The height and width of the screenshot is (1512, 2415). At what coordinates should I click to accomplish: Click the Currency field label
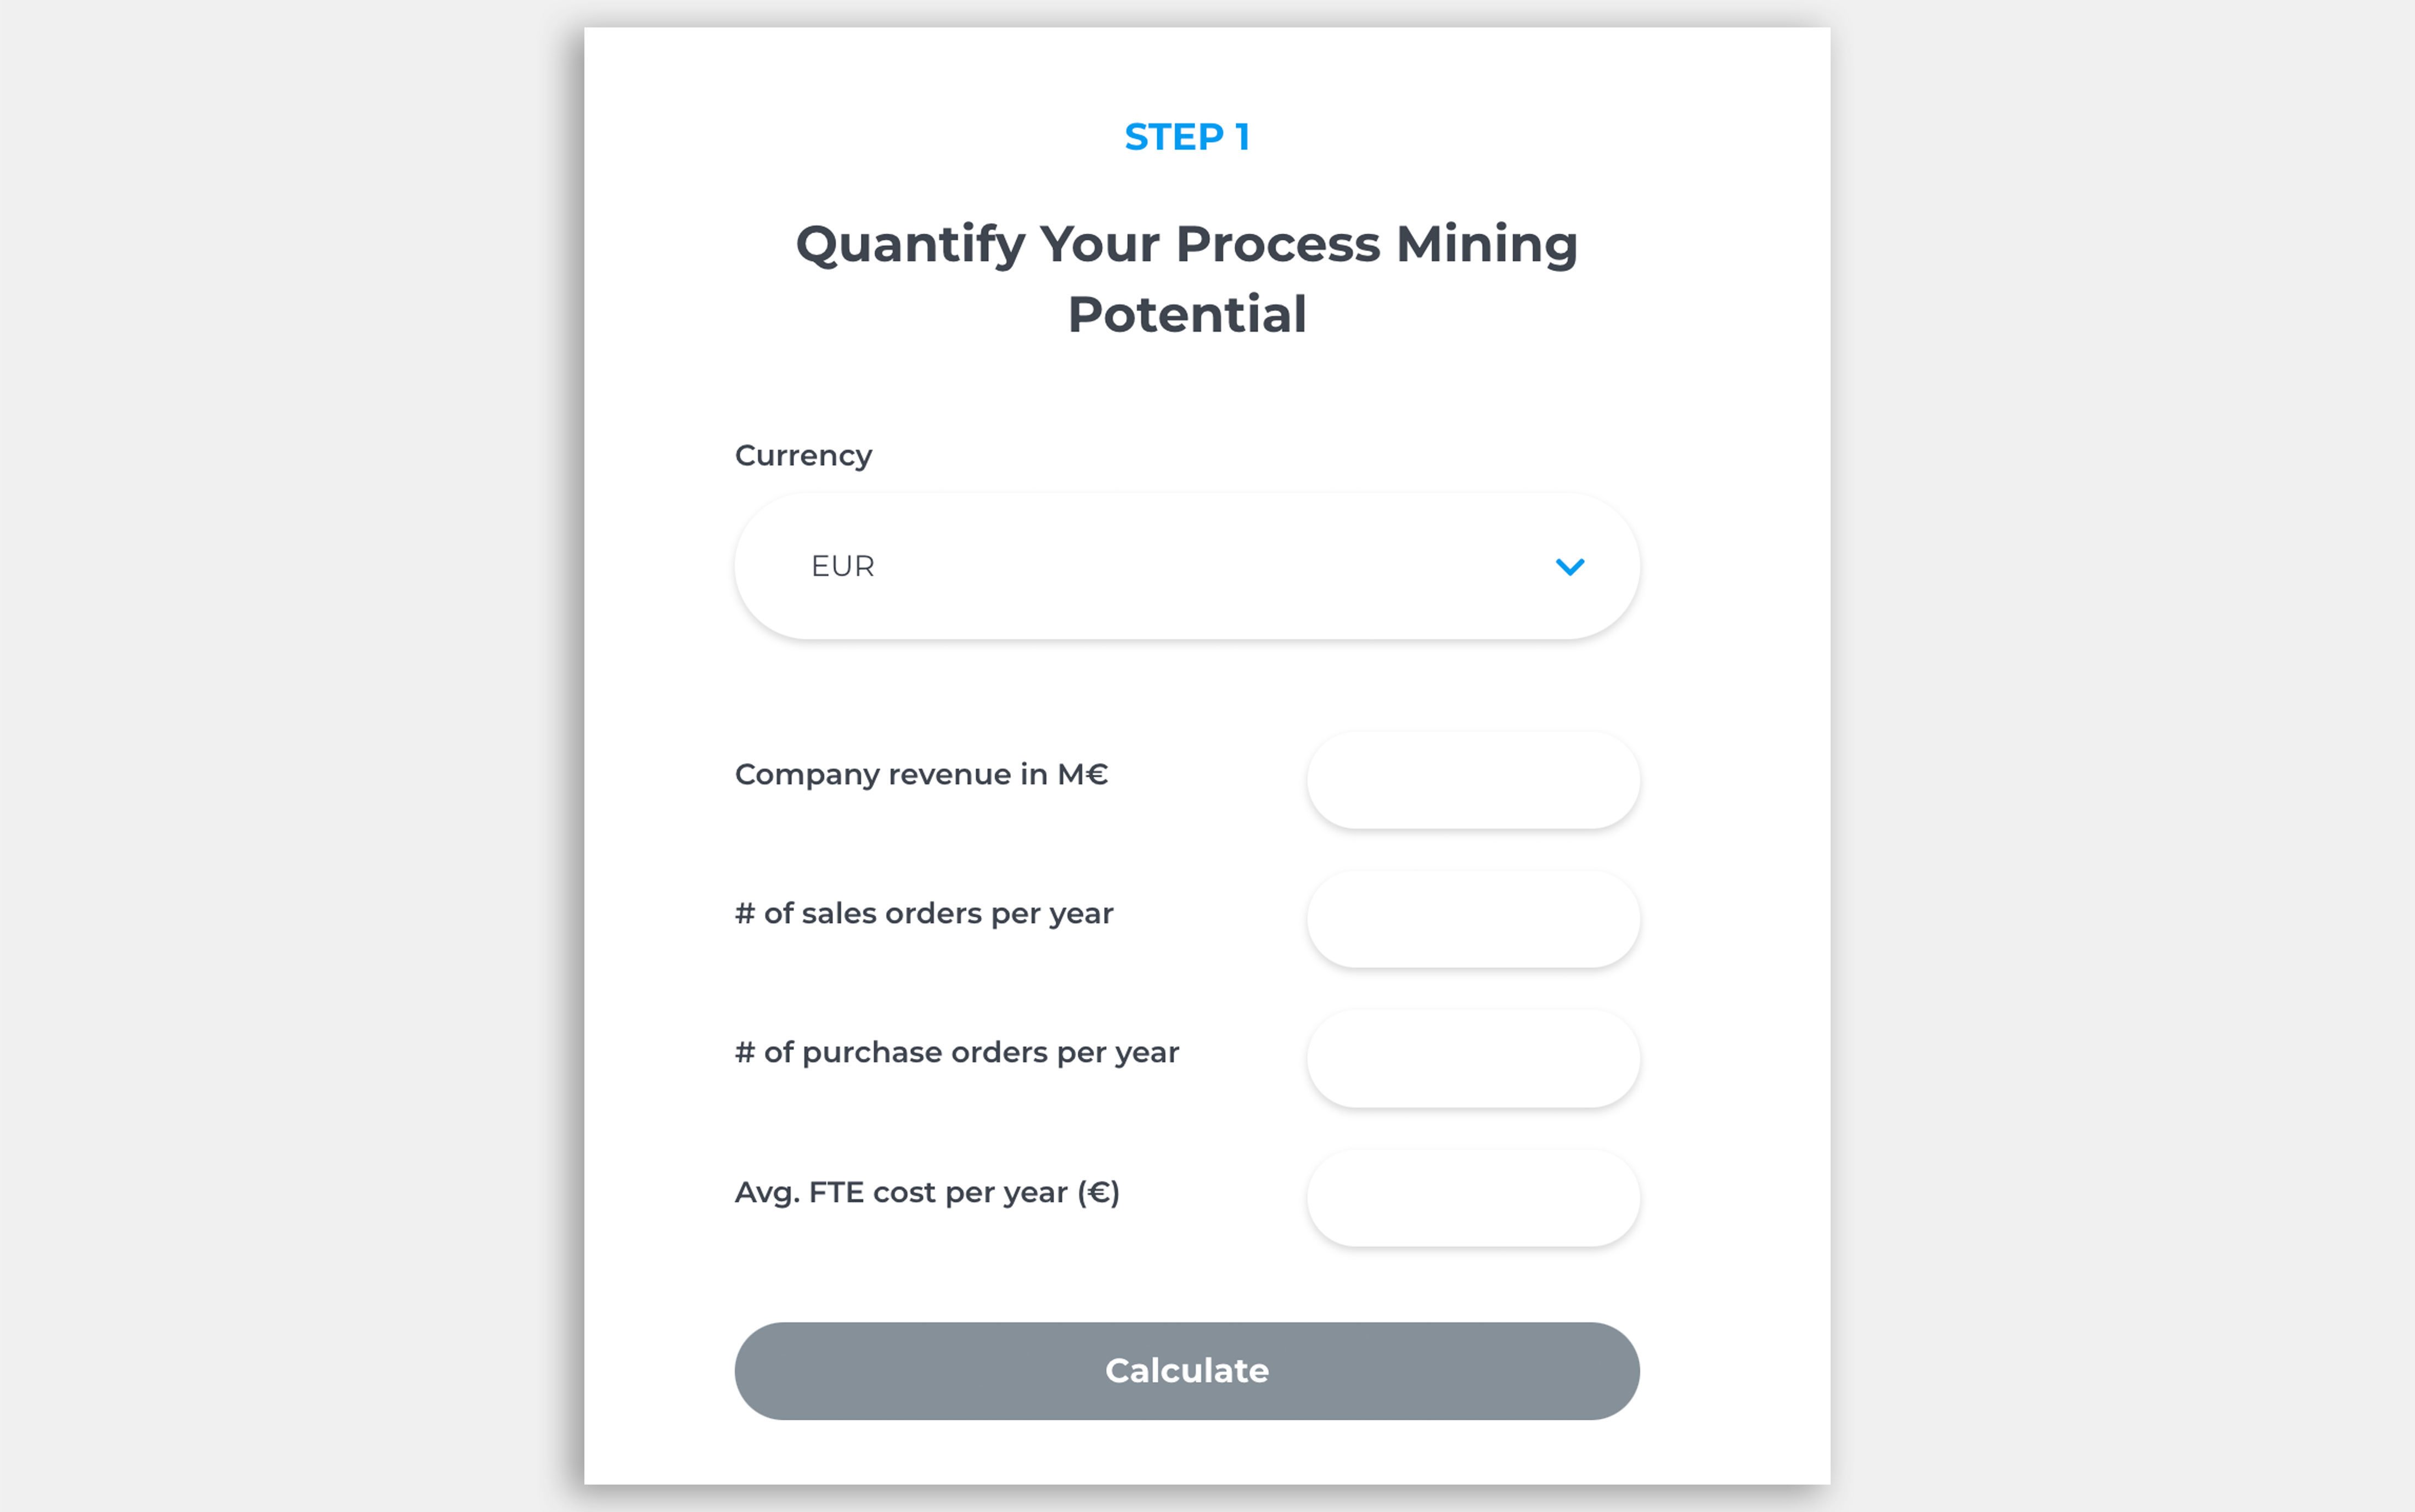(x=803, y=456)
